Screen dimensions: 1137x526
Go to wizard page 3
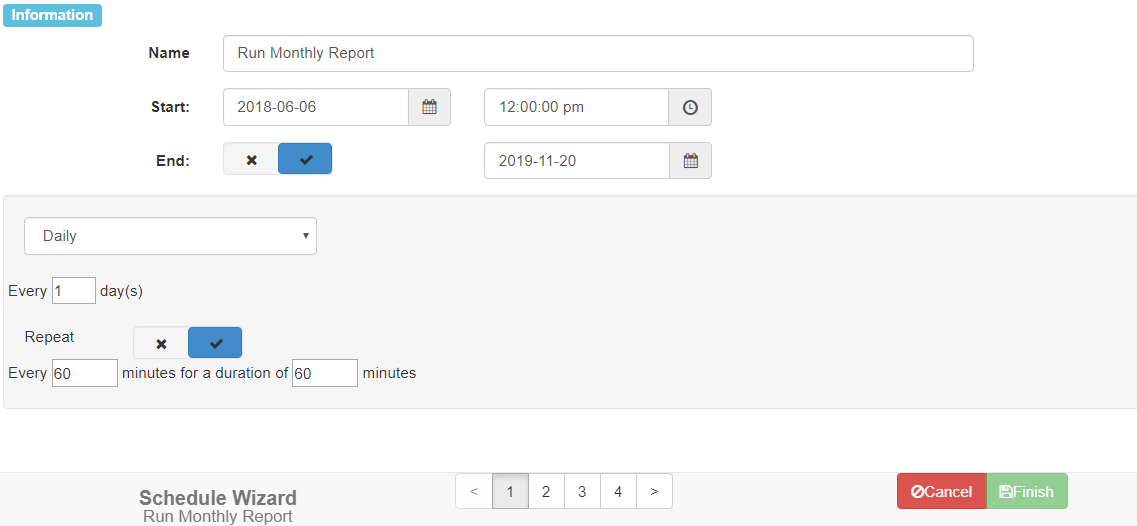coord(582,491)
